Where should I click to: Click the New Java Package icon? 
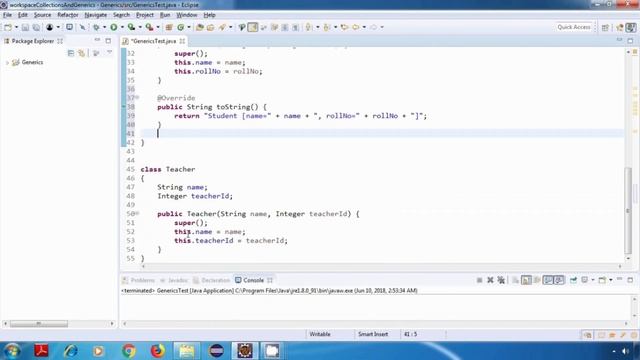(x=169, y=27)
